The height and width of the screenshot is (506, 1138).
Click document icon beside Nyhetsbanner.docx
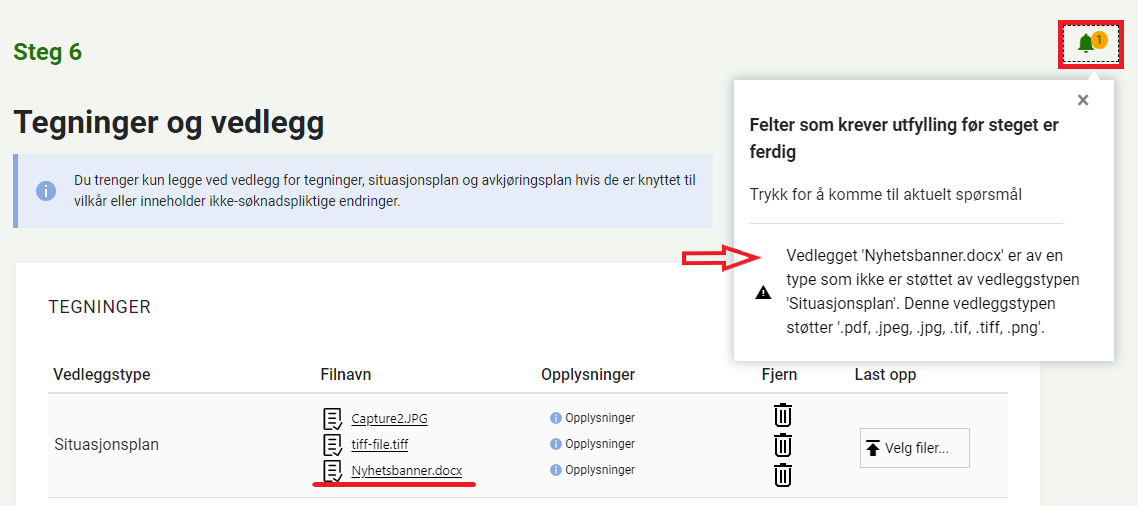coord(332,471)
